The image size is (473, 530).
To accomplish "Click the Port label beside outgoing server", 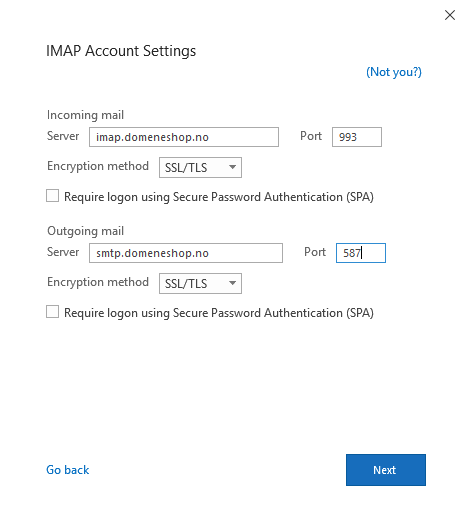I will pyautogui.click(x=315, y=252).
